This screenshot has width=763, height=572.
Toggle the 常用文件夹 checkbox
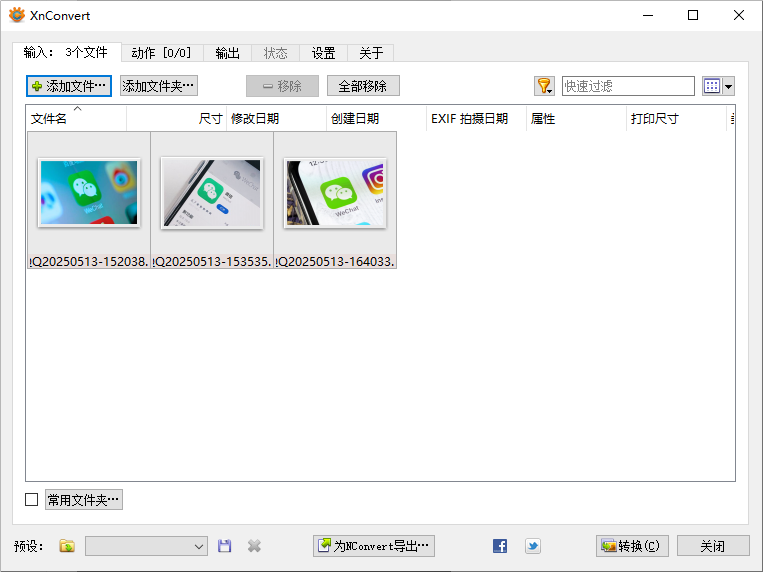32,499
